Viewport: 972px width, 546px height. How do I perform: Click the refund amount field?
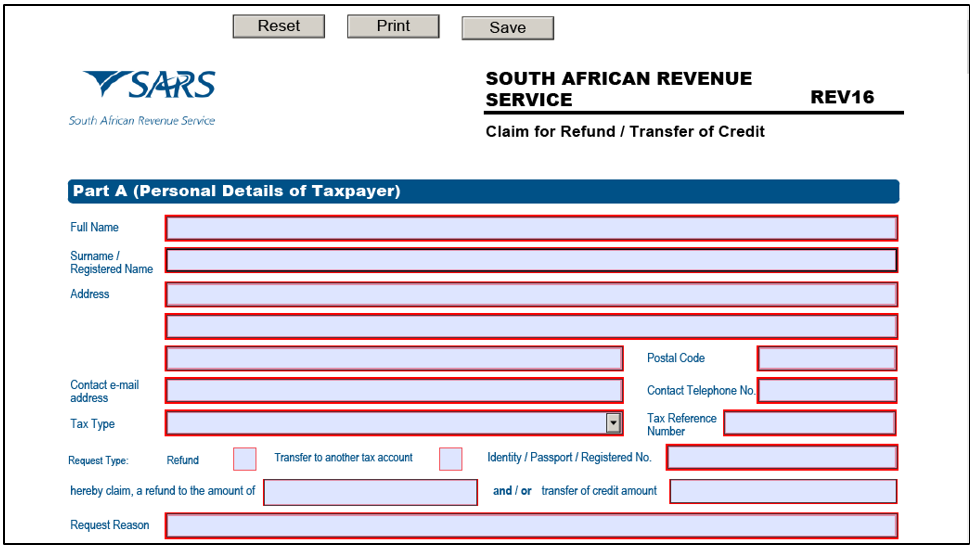(x=371, y=492)
